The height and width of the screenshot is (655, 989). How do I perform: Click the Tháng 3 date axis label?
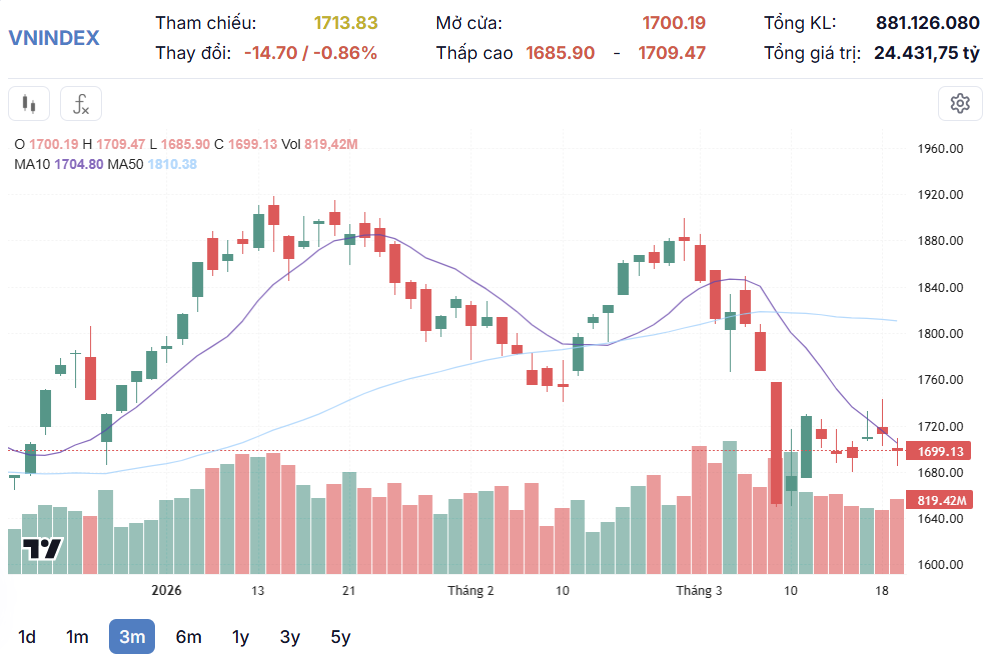699,591
